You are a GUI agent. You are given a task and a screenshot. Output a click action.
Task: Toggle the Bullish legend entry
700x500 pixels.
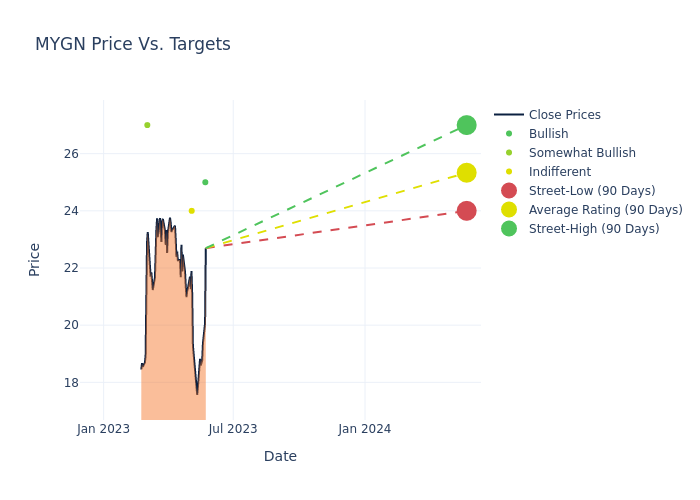point(548,134)
